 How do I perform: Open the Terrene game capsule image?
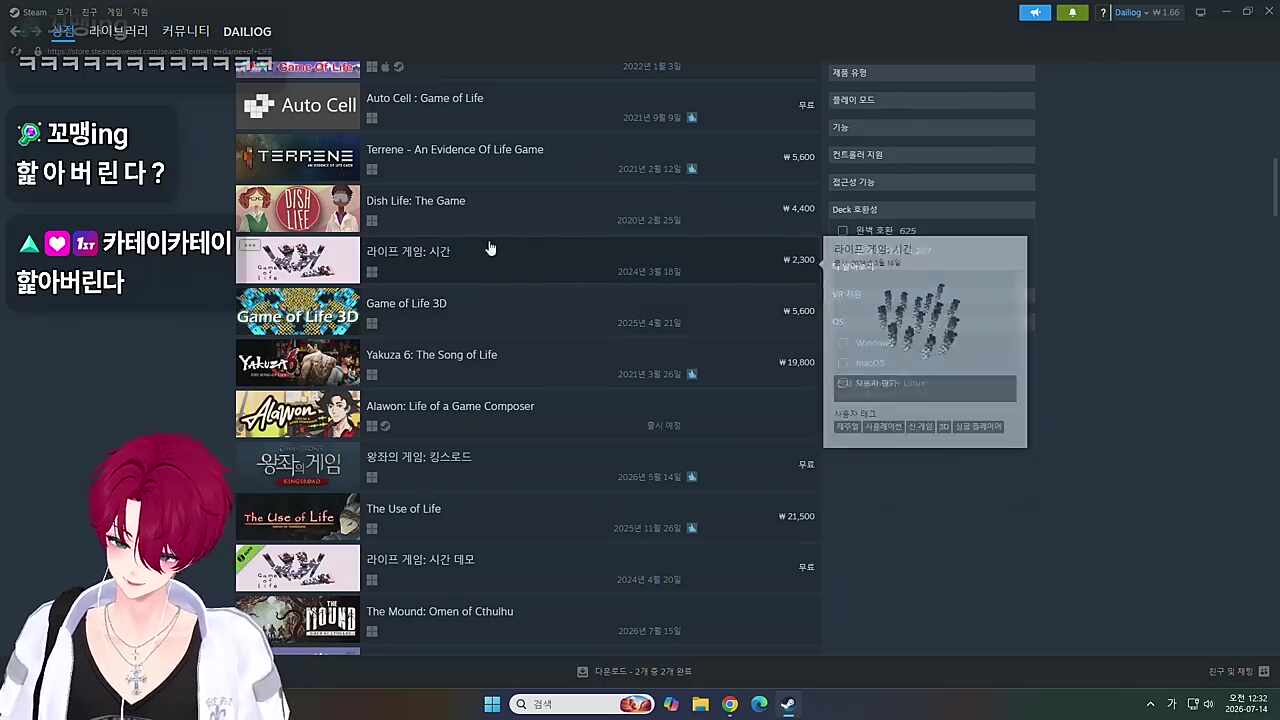coord(298,157)
